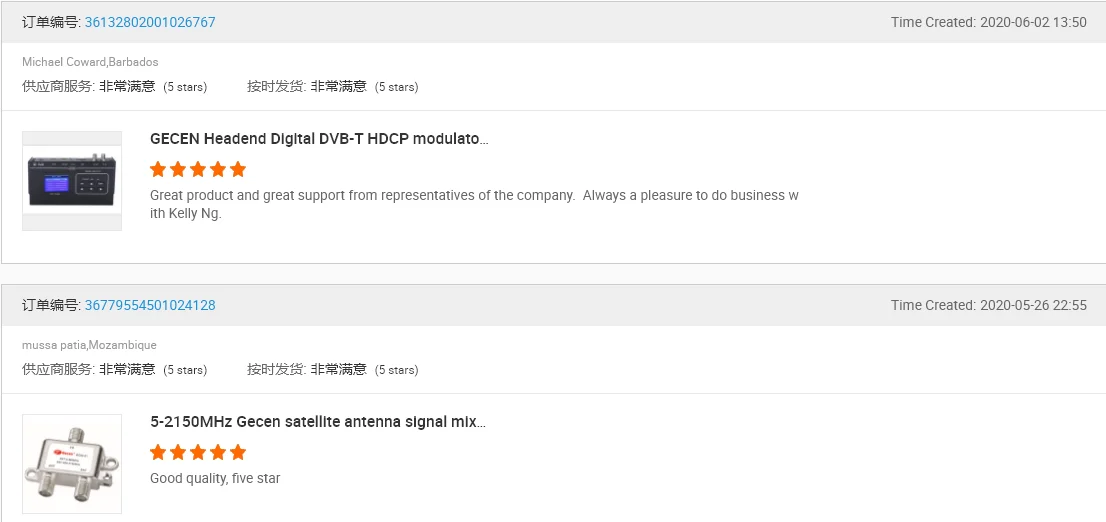
Task: Click the GECEN DVB-T modulator product thumbnail
Action: 72,180
